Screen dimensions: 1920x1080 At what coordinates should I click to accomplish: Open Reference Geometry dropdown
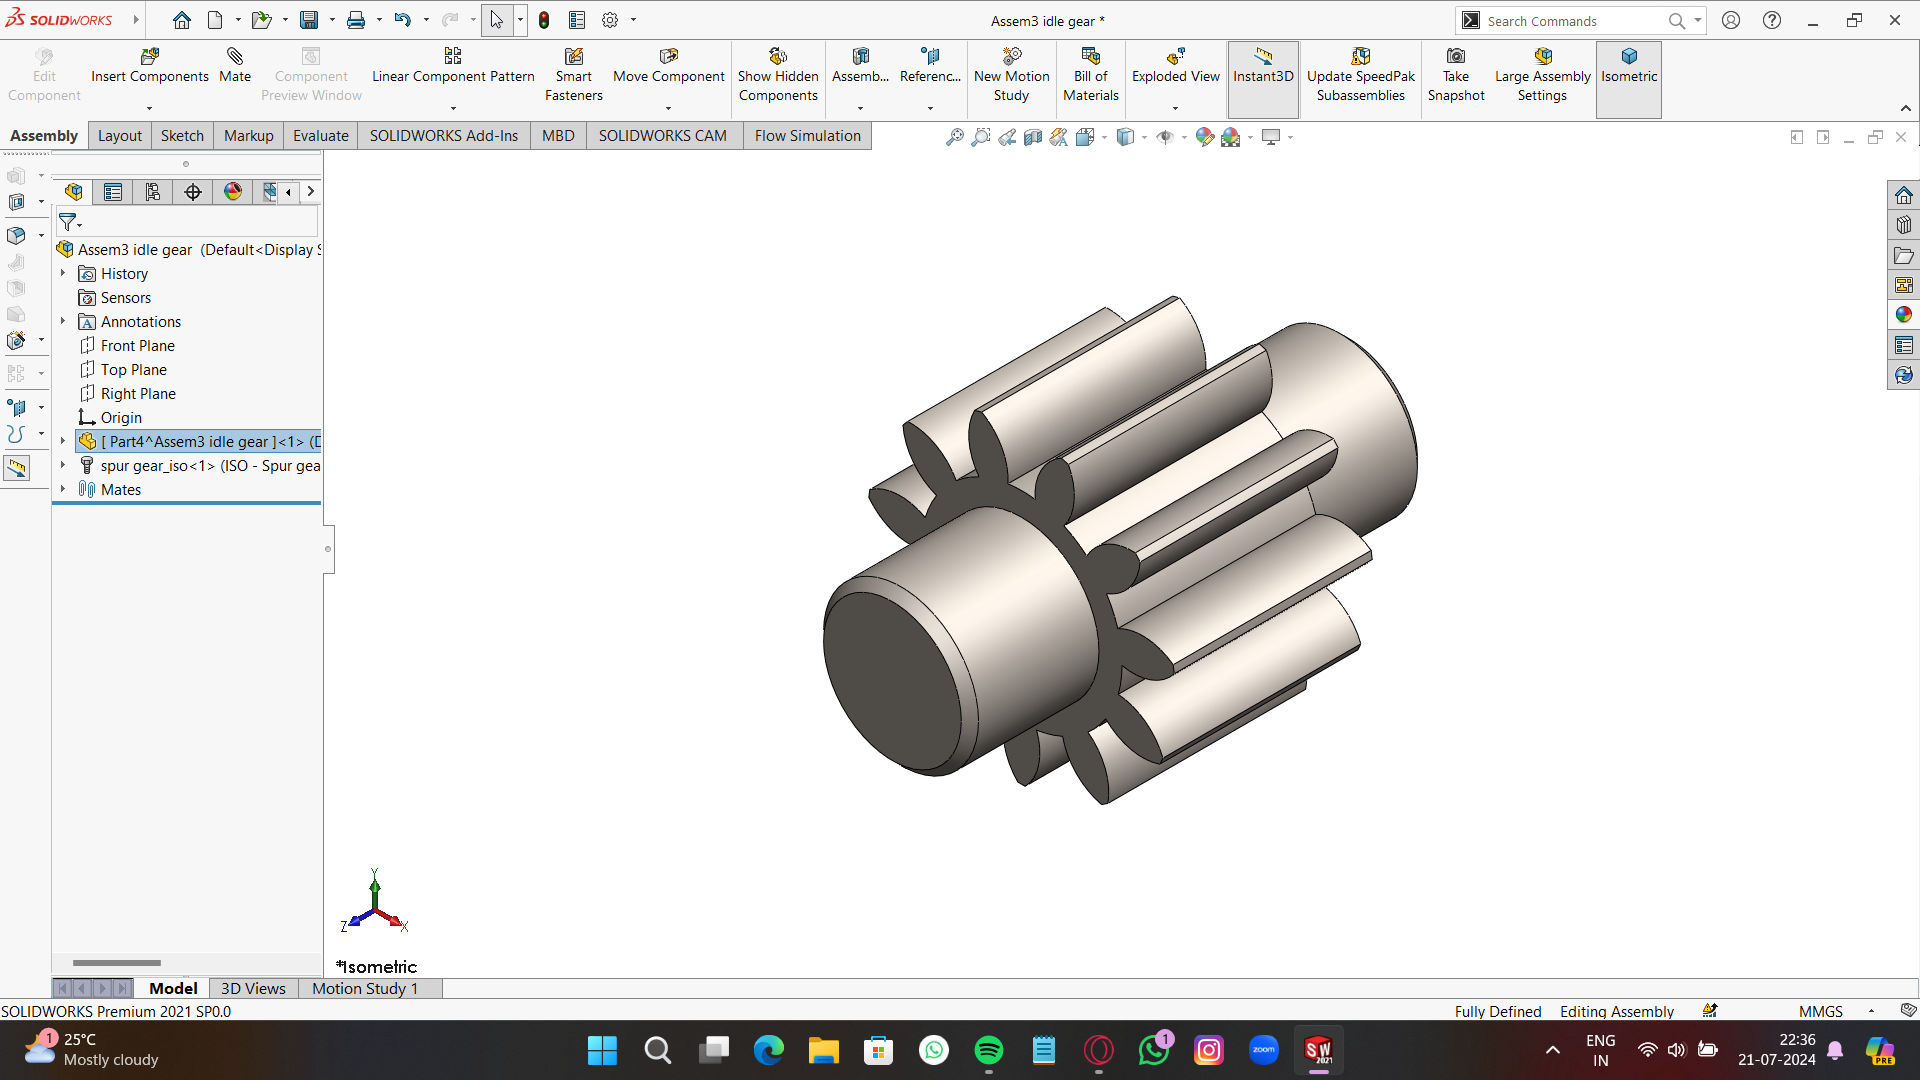[x=930, y=108]
